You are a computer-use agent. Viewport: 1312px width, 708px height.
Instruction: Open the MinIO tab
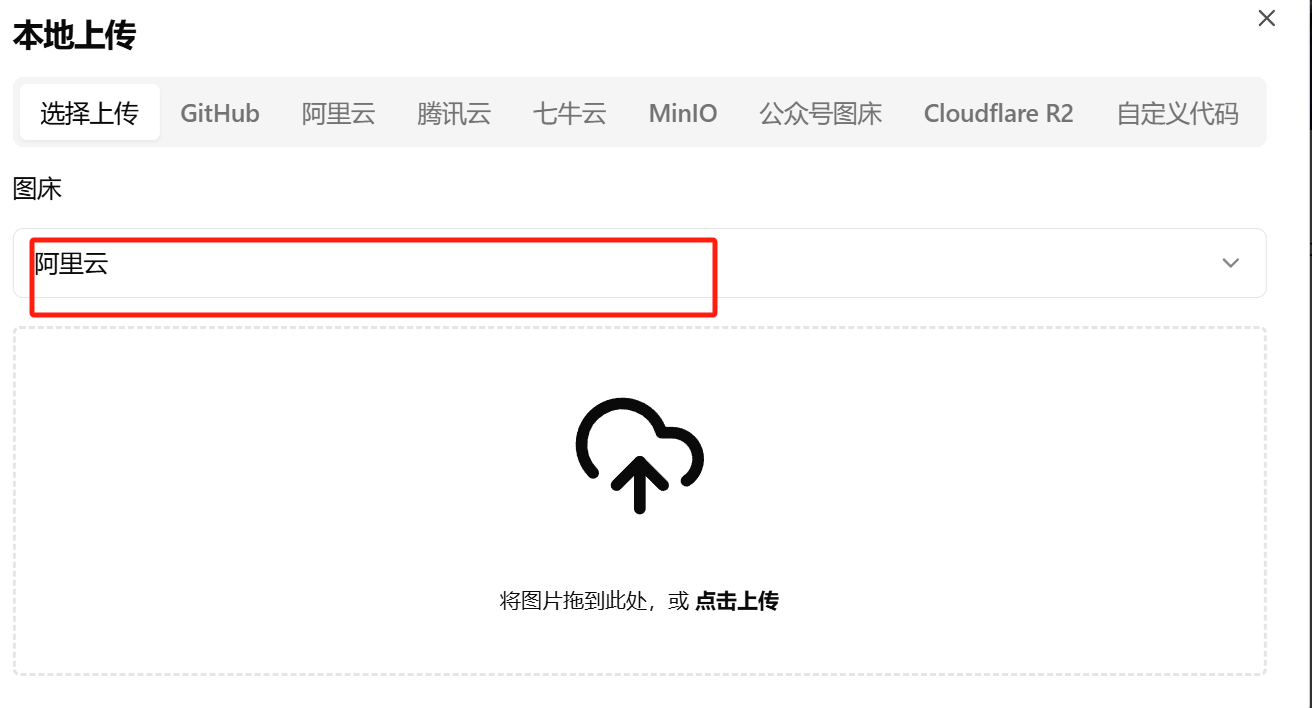pos(683,113)
